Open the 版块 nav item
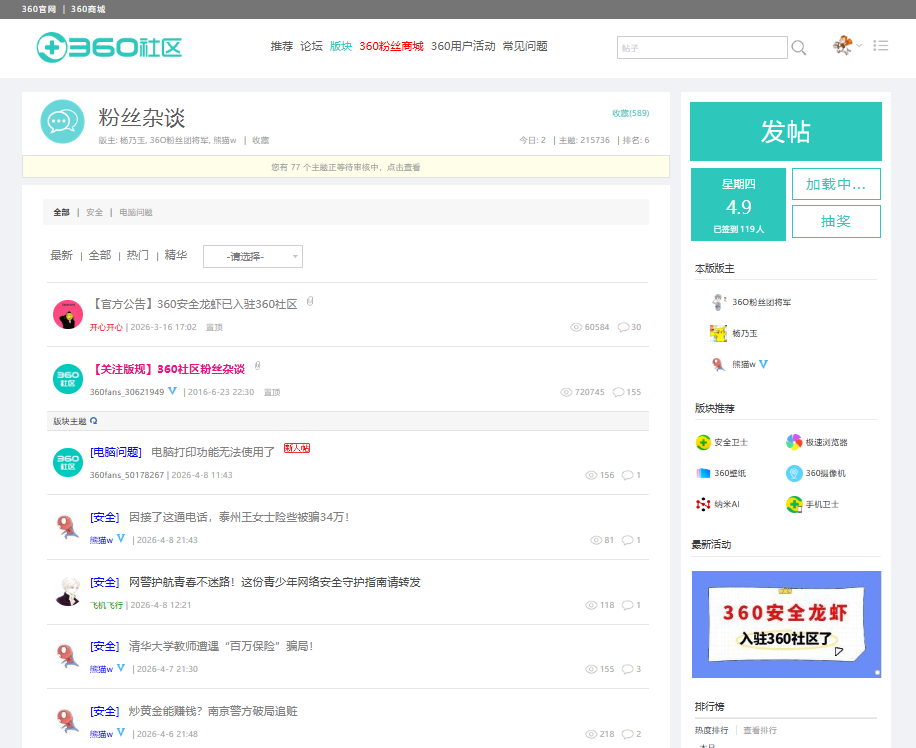 tap(341, 46)
